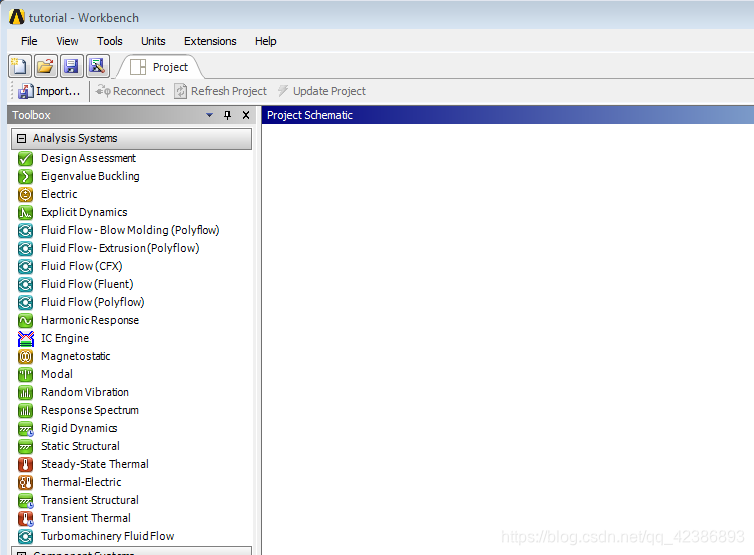
Task: Select the Random Vibration label
Action: pos(85,392)
